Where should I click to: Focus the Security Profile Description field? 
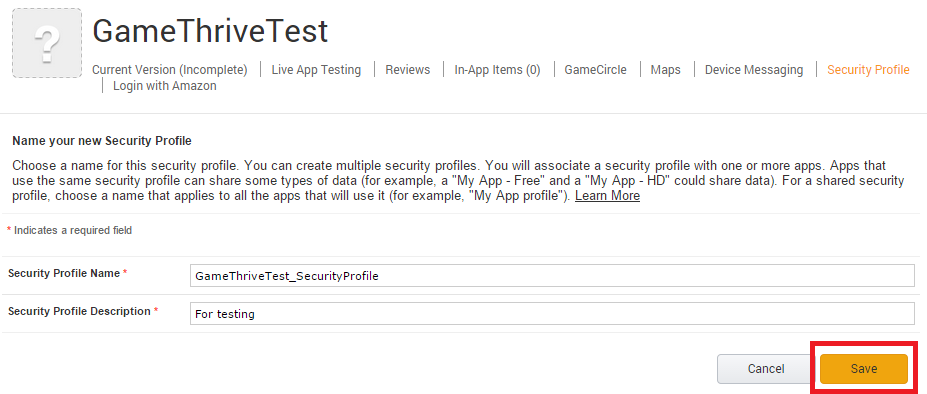click(x=552, y=314)
